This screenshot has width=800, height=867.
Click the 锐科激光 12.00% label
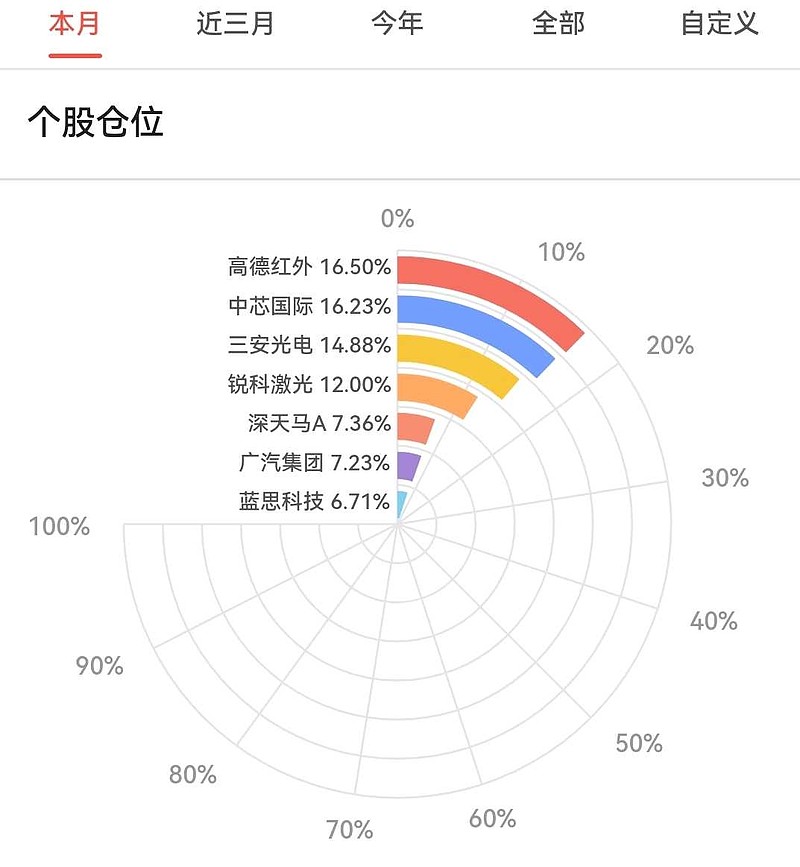point(309,384)
